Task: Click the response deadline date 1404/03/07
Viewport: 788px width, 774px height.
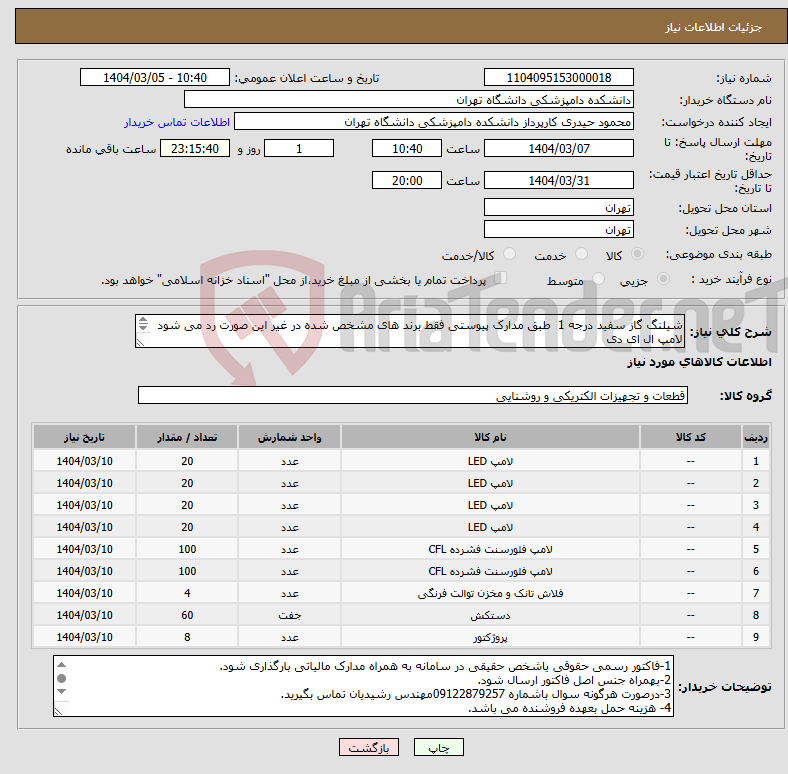Action: 558,148
